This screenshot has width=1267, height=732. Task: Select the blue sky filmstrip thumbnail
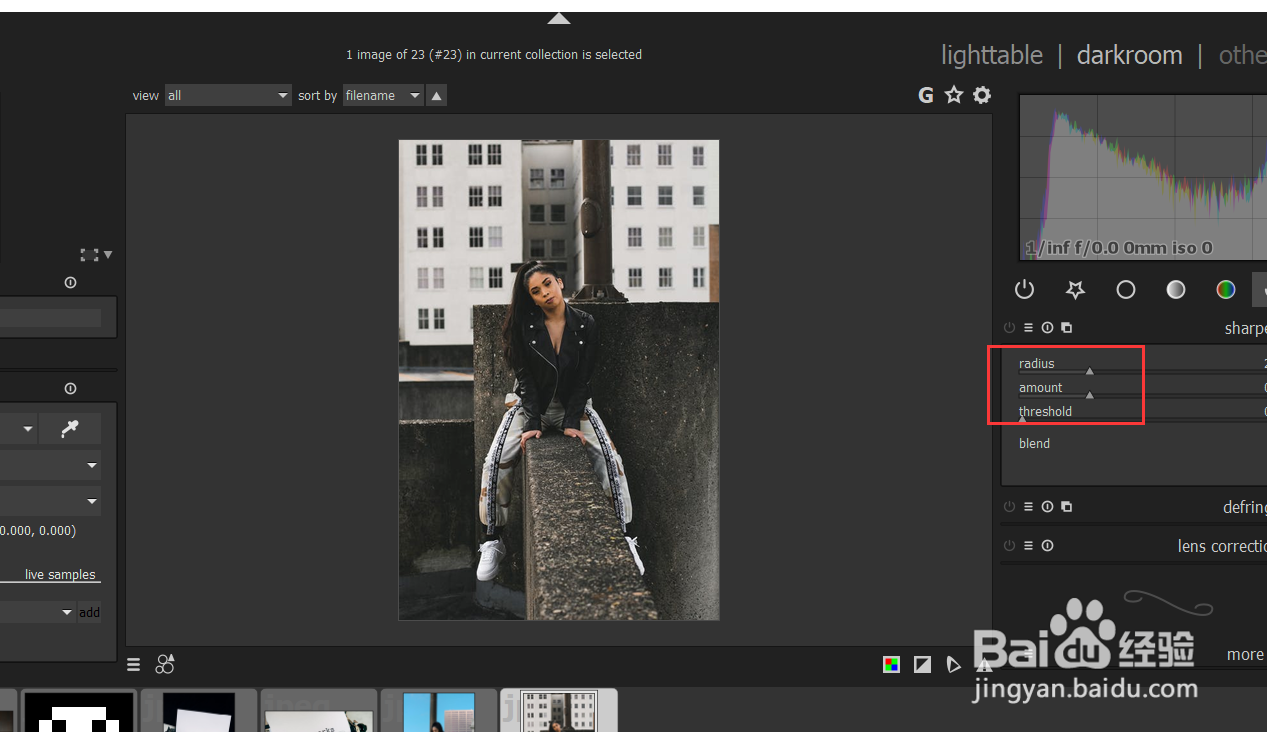tap(439, 711)
